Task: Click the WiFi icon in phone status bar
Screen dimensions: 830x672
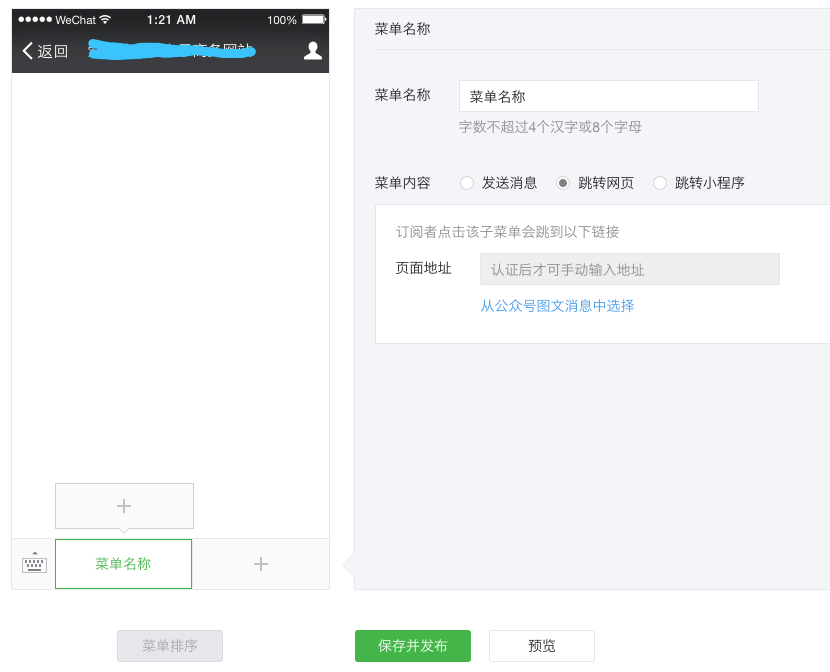Action: (105, 20)
